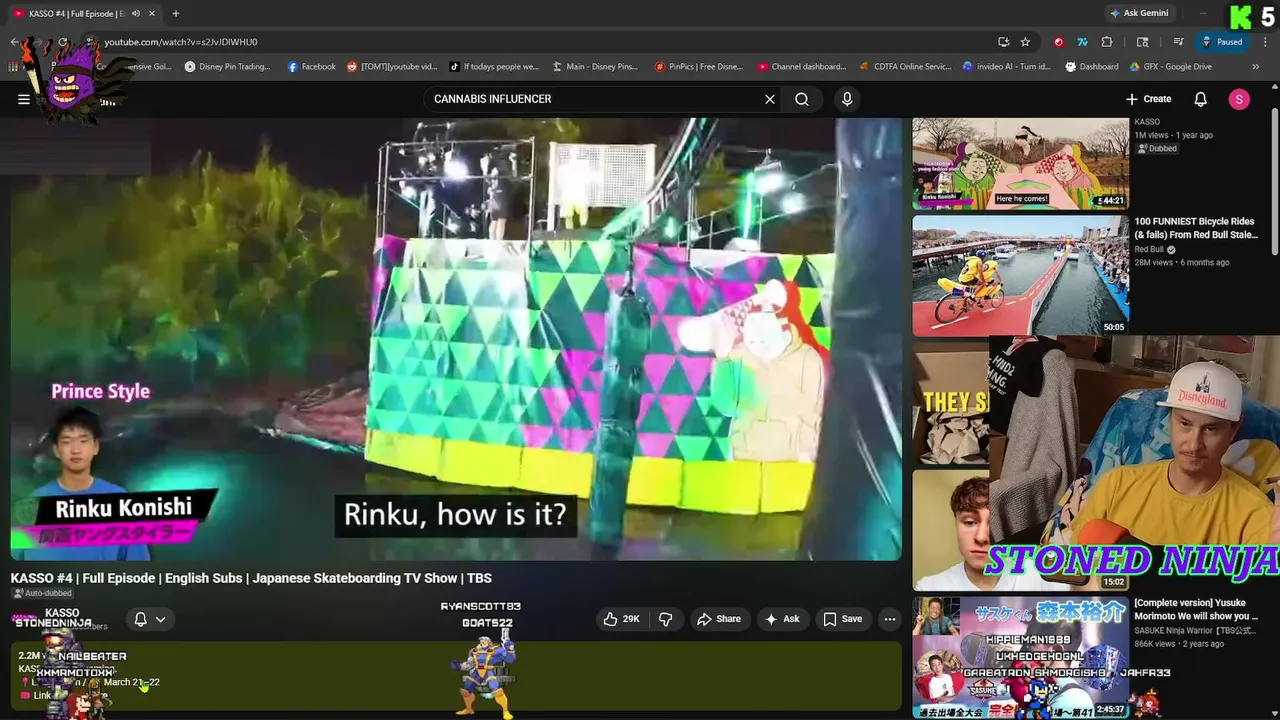Open the YouTube notifications bell

(1201, 99)
